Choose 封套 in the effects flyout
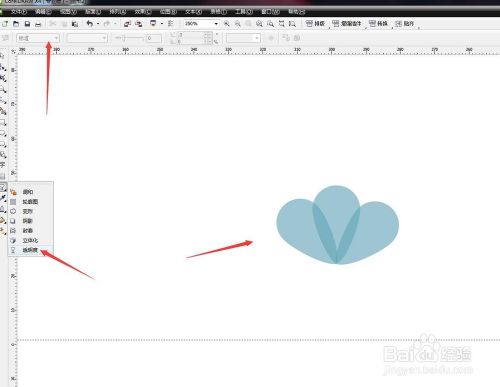The image size is (500, 387). [30, 231]
